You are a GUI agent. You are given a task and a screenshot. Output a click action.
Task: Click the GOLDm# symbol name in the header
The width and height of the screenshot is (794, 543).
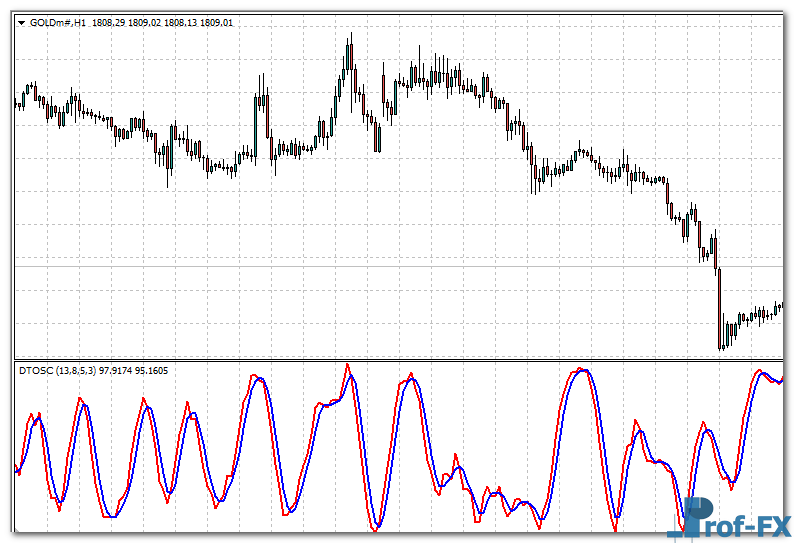click(50, 22)
